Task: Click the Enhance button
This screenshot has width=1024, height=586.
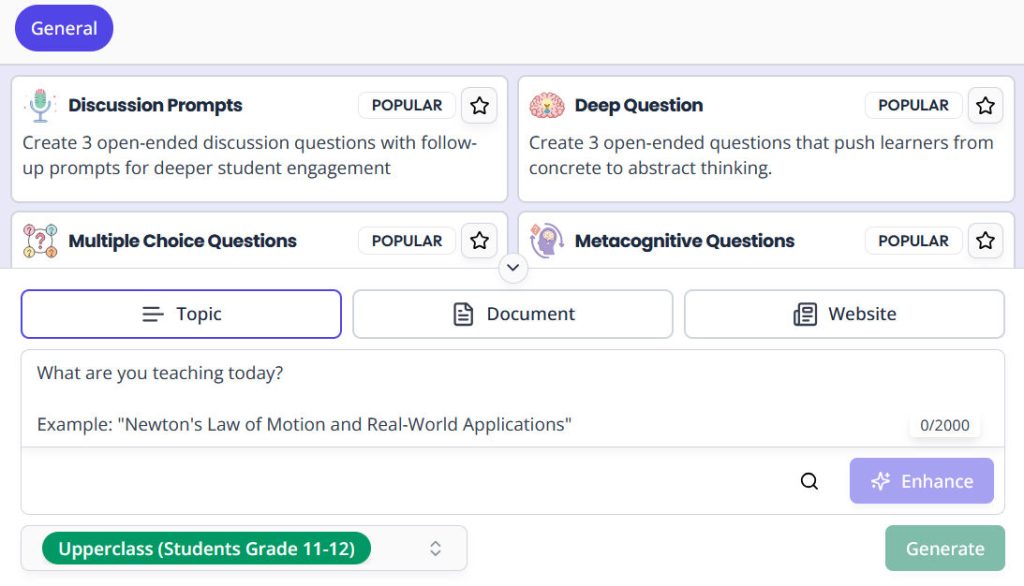Action: 921,481
